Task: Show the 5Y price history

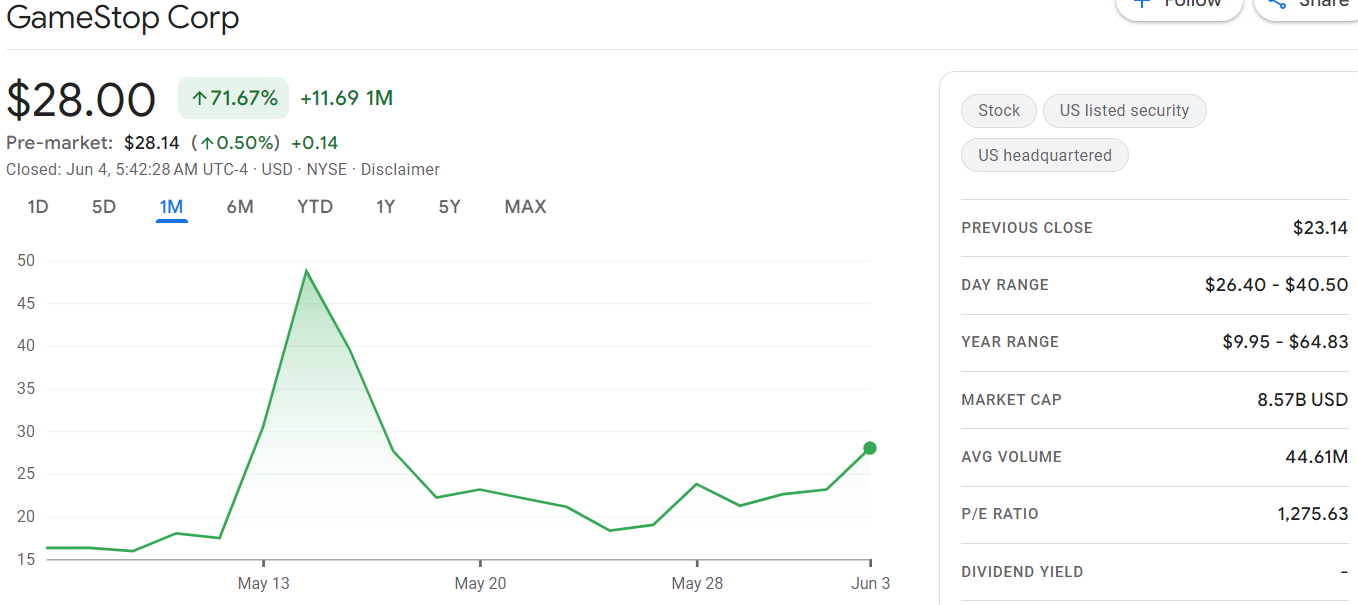Action: pos(450,207)
